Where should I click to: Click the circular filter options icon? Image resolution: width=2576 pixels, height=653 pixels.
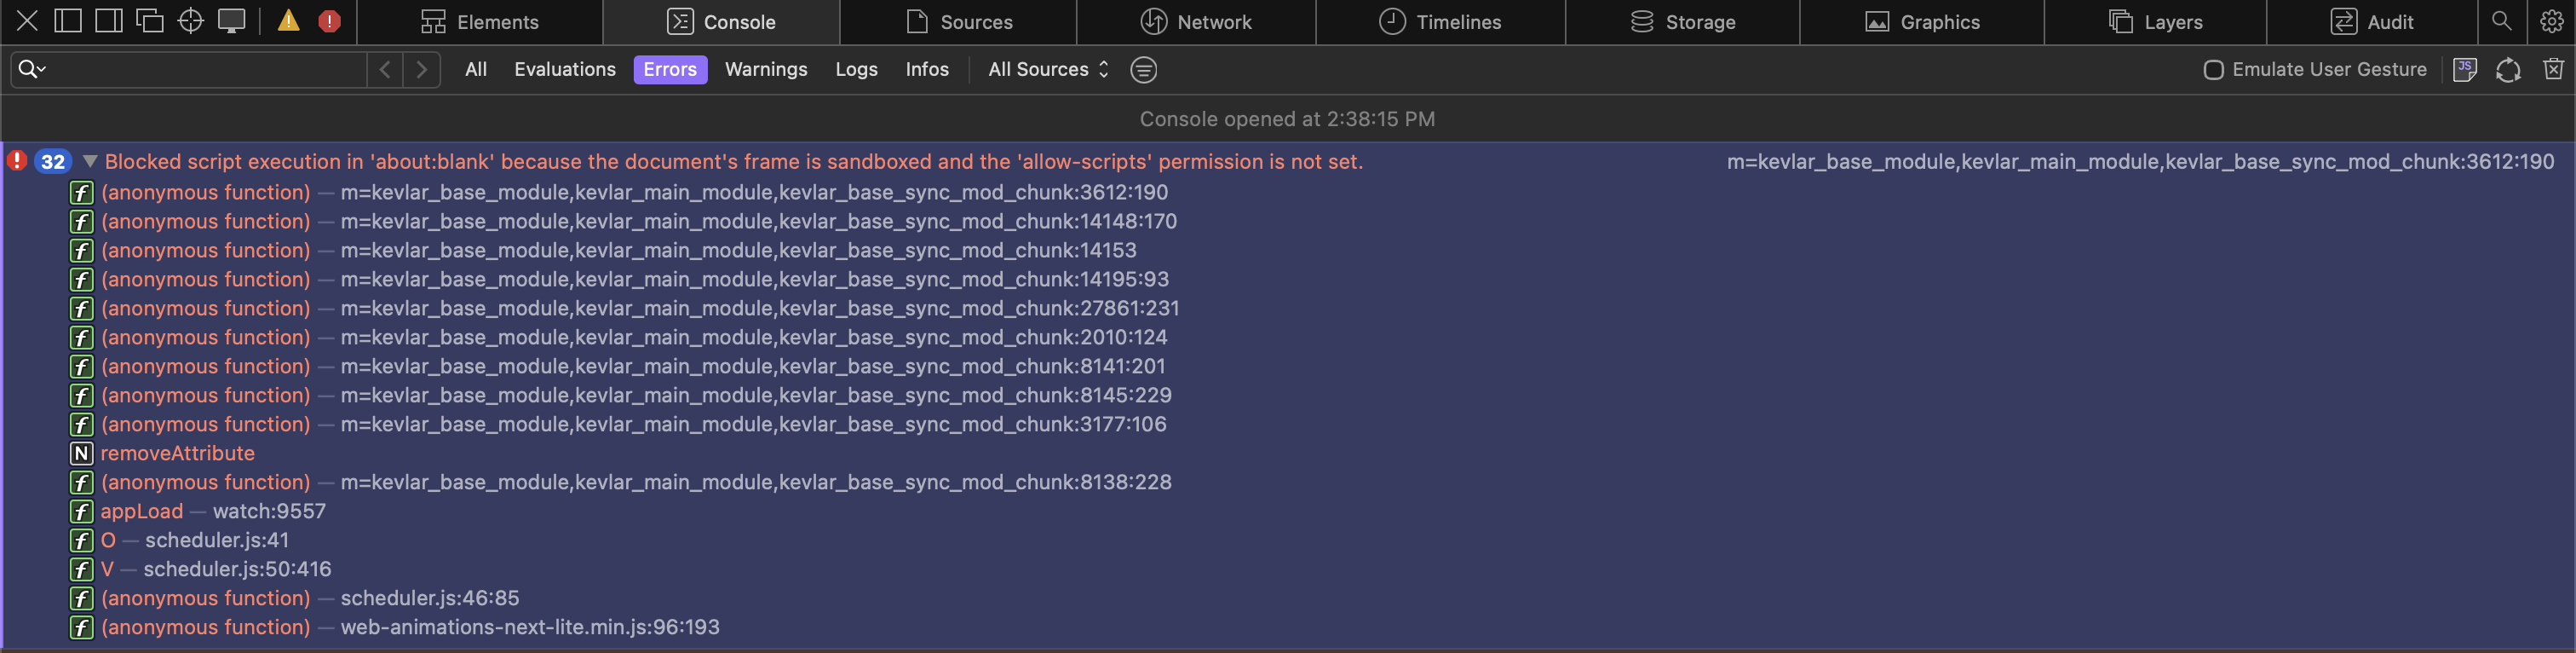click(x=1143, y=69)
